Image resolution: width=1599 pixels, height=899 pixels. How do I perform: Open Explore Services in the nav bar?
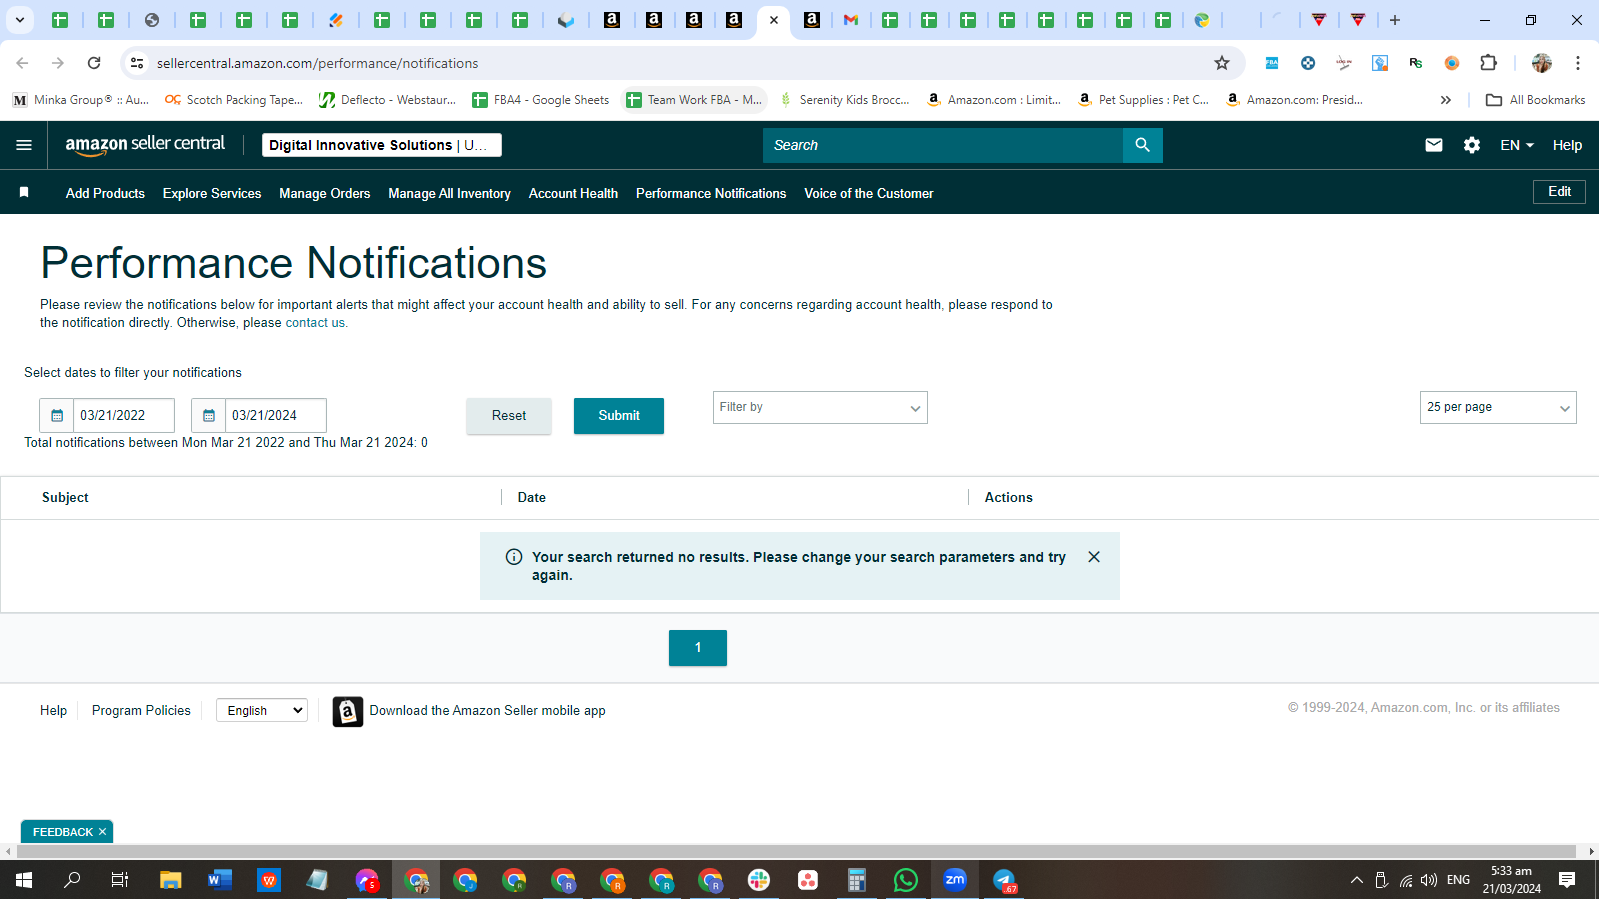pyautogui.click(x=212, y=193)
